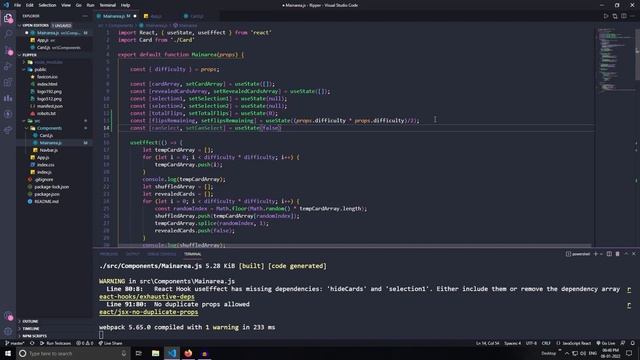Click Live Share in the status bar
The height and width of the screenshot is (360, 640).
[110, 343]
